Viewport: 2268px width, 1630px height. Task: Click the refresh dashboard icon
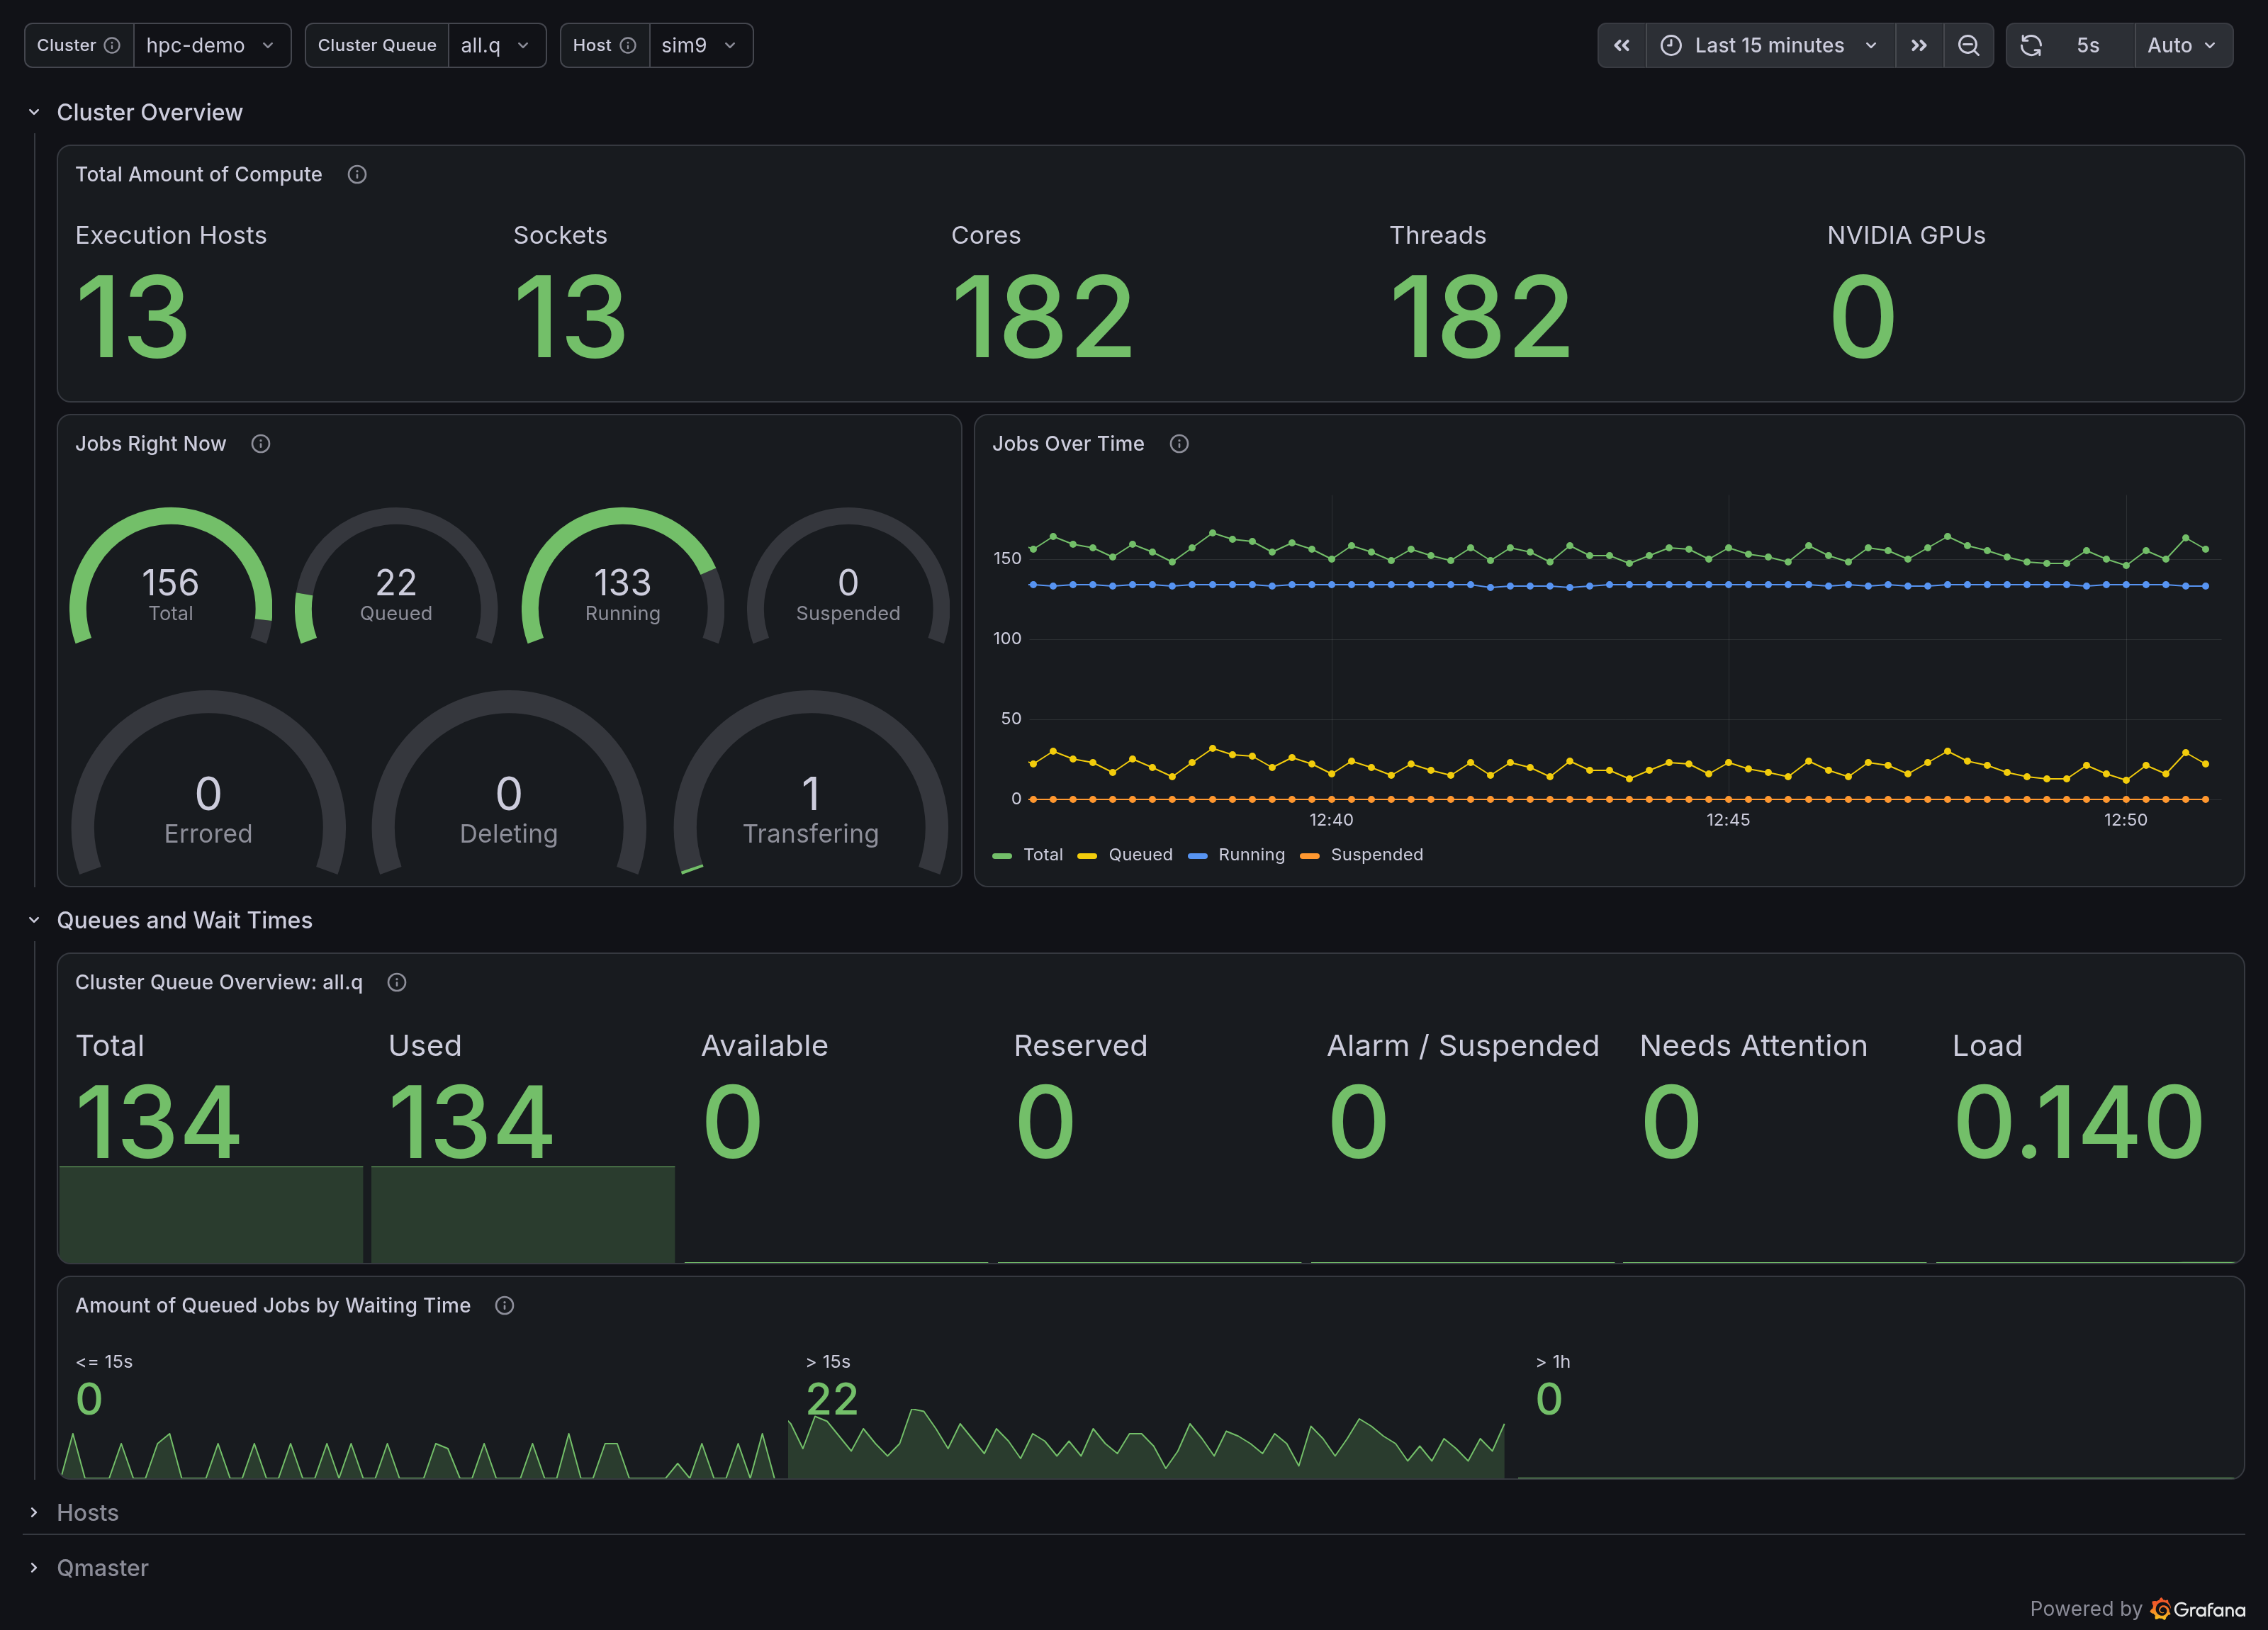[x=2031, y=45]
